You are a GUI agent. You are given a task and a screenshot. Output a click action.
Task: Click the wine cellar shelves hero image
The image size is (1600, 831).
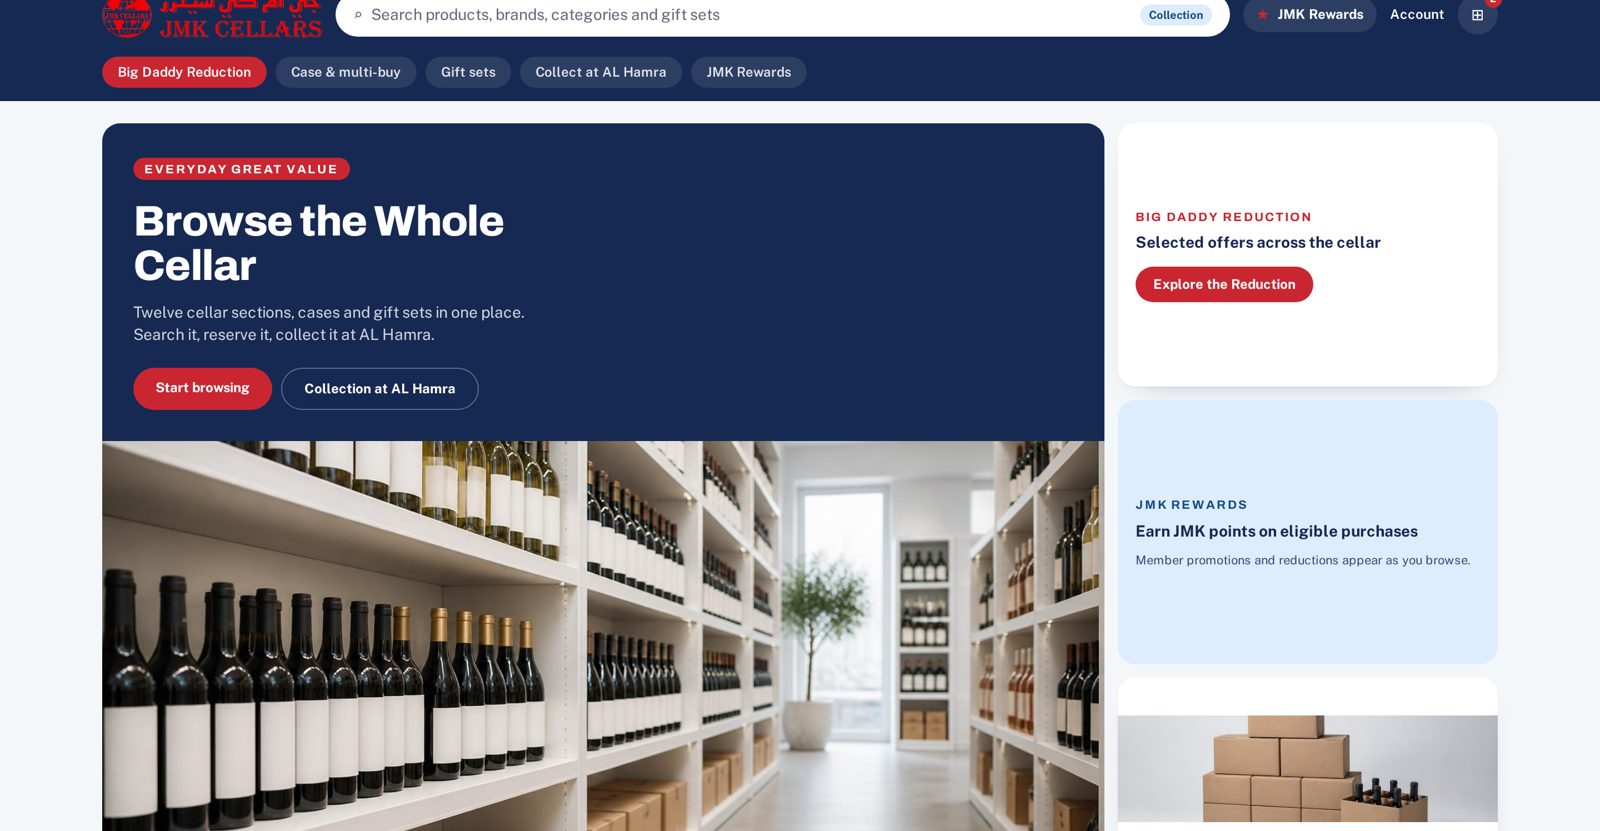pyautogui.click(x=603, y=636)
